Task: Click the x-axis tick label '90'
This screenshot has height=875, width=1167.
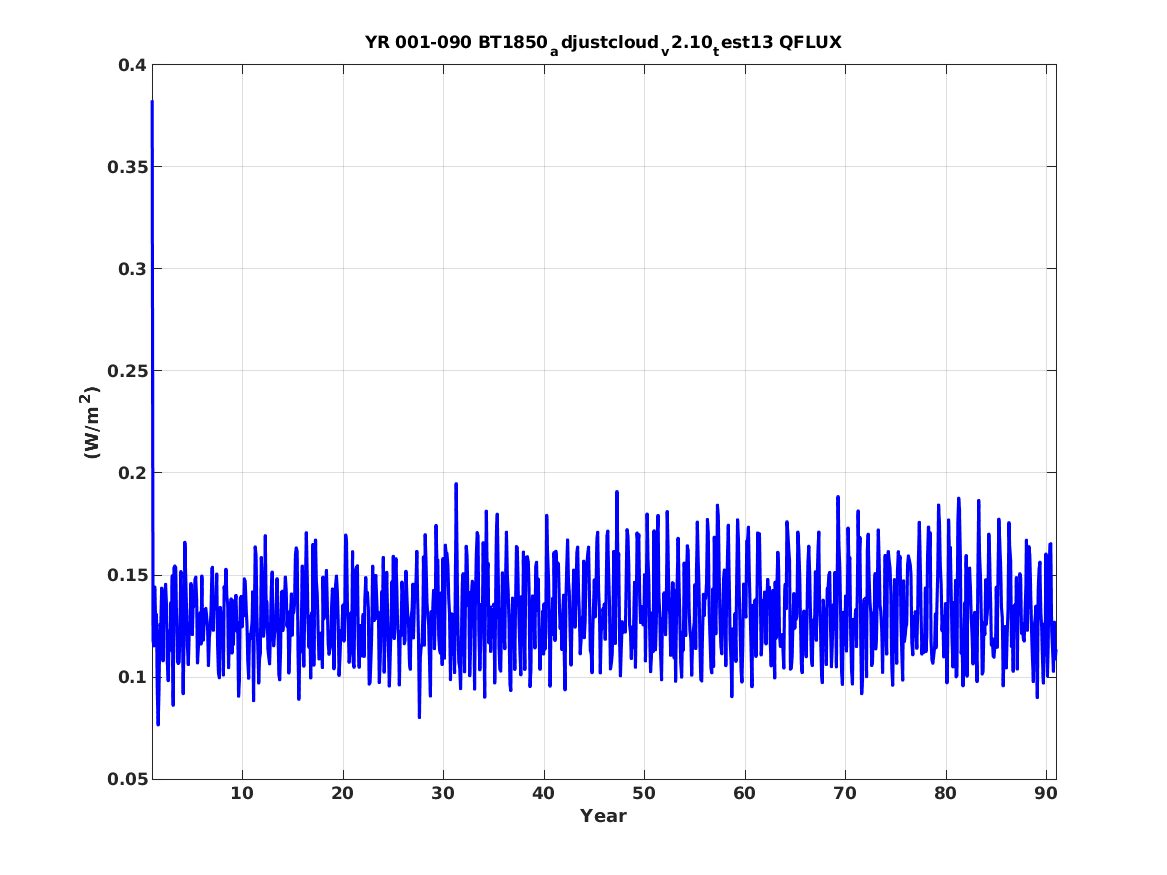Action: pos(1046,794)
